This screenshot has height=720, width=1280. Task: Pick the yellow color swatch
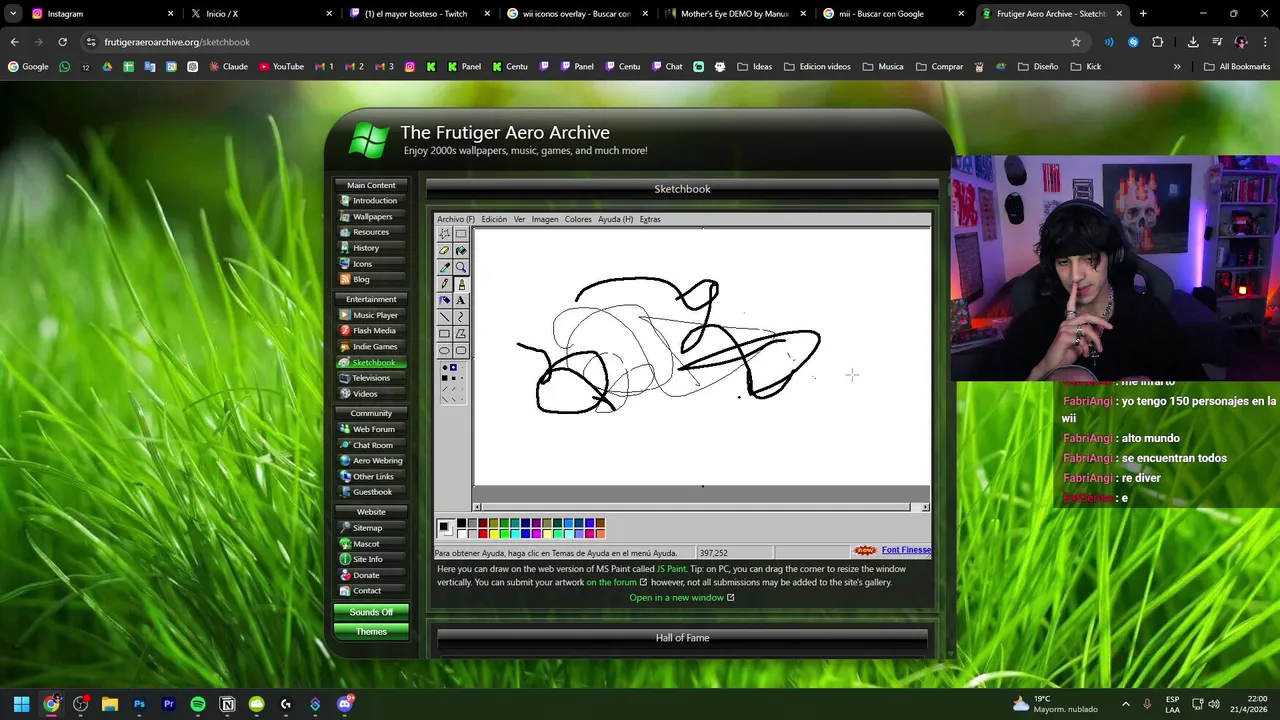coord(494,534)
